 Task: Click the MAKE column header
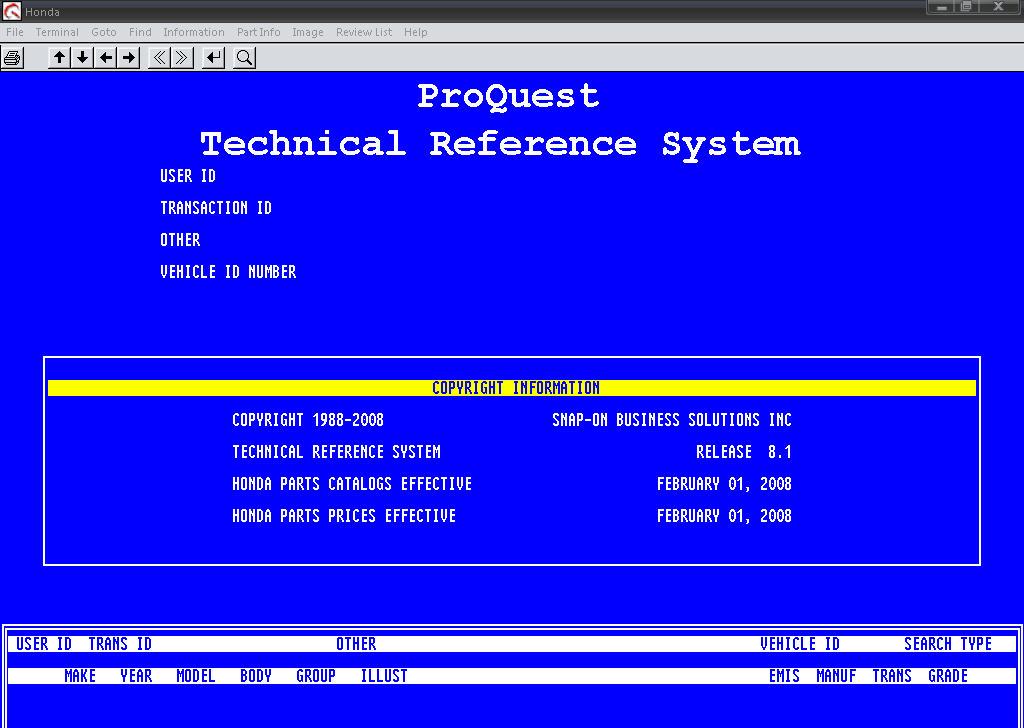click(x=80, y=676)
